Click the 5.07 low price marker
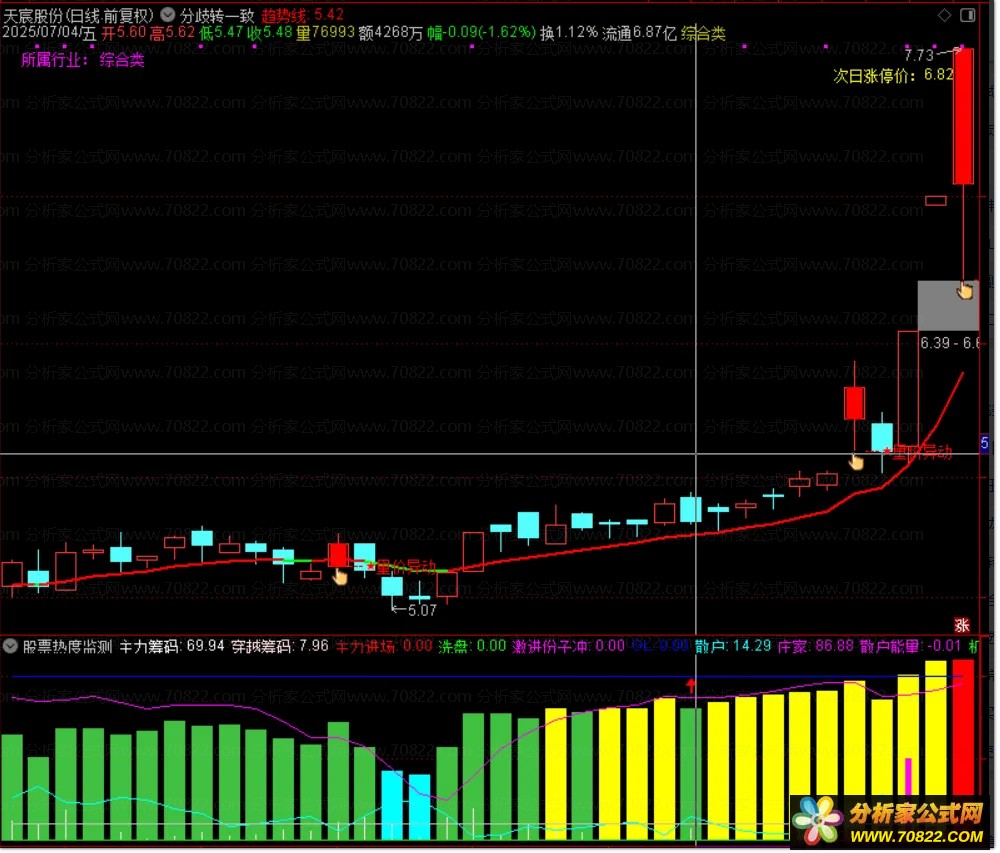This screenshot has height=853, width=1000. (x=422, y=611)
